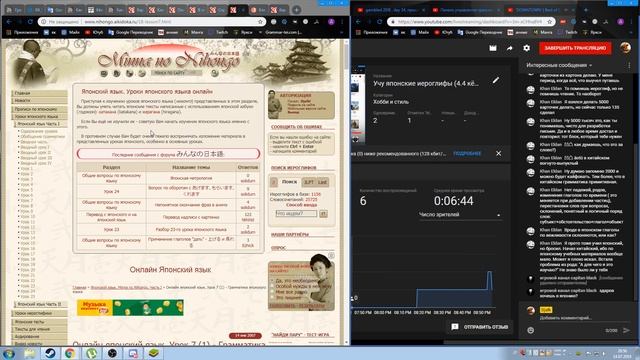Click the site search go icon in header
This screenshot has height=360, width=640.
click(x=215, y=73)
